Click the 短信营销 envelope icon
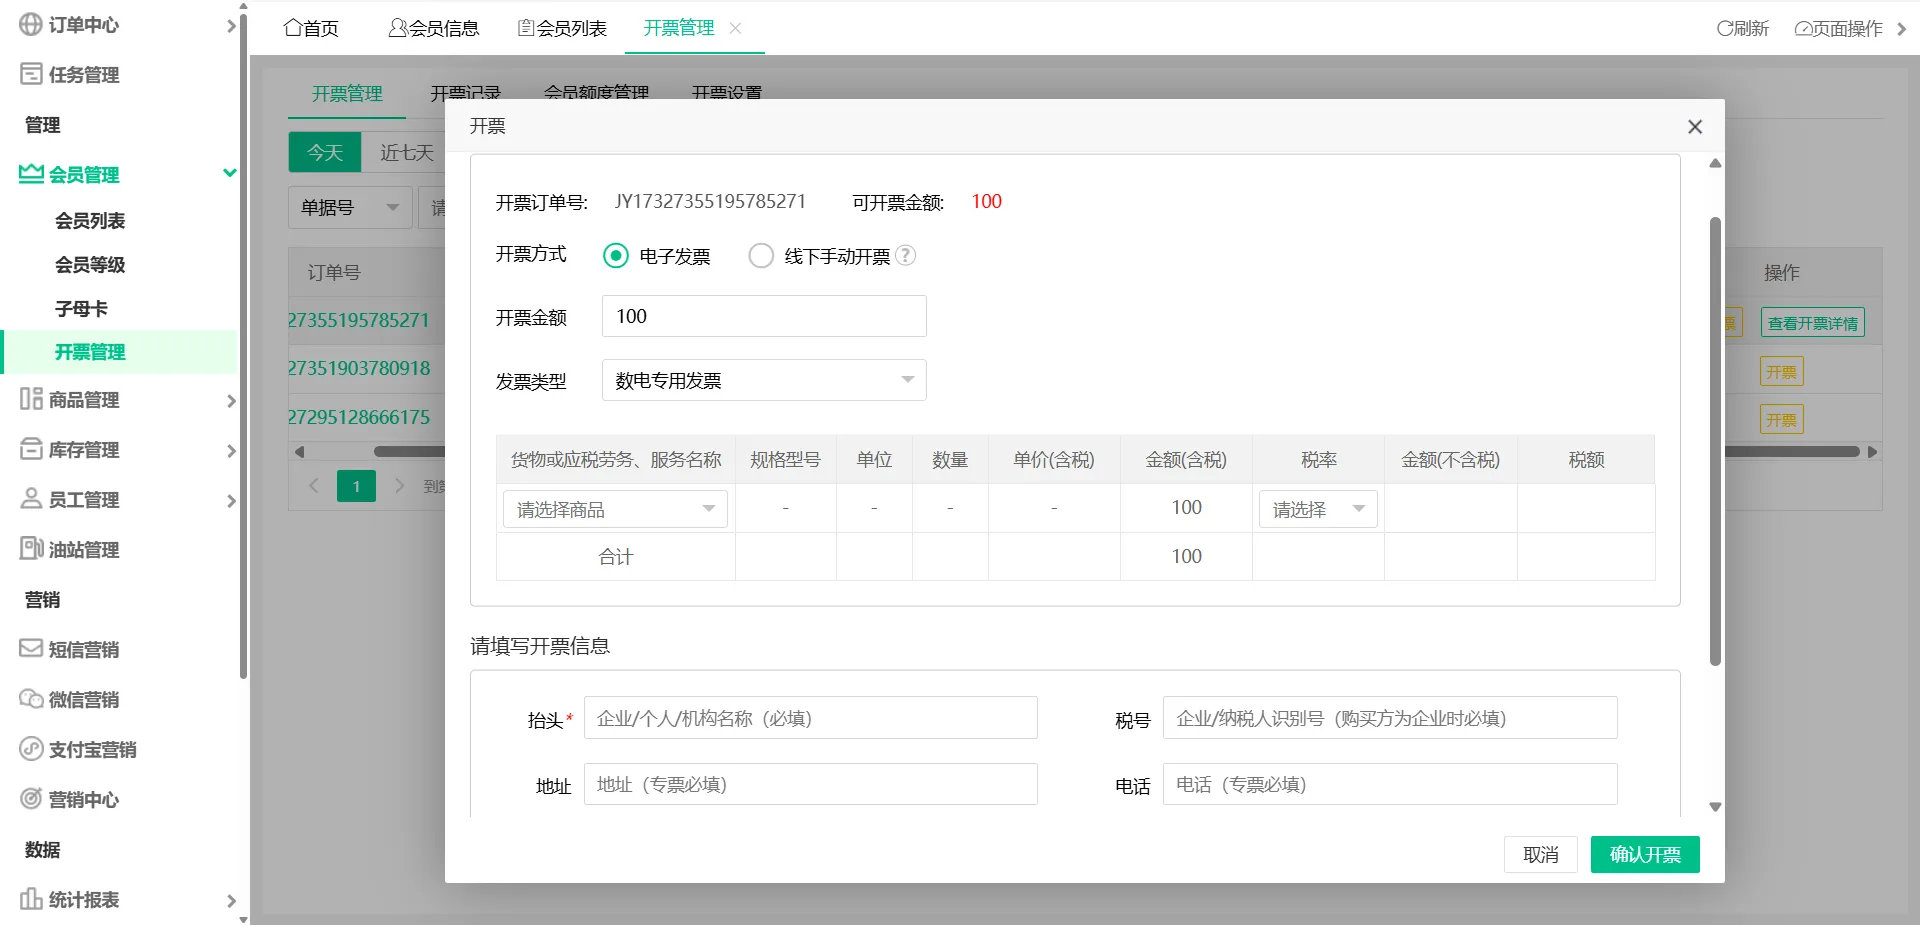This screenshot has width=1920, height=925. (x=31, y=649)
